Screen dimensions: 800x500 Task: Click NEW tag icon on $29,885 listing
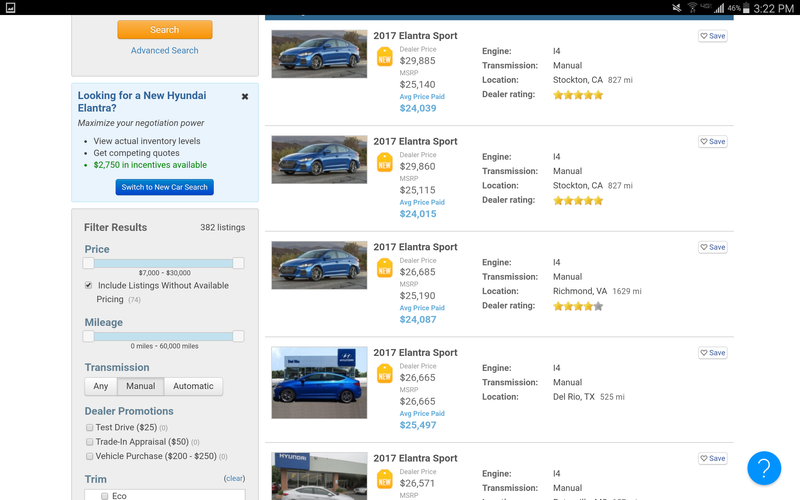pos(385,57)
